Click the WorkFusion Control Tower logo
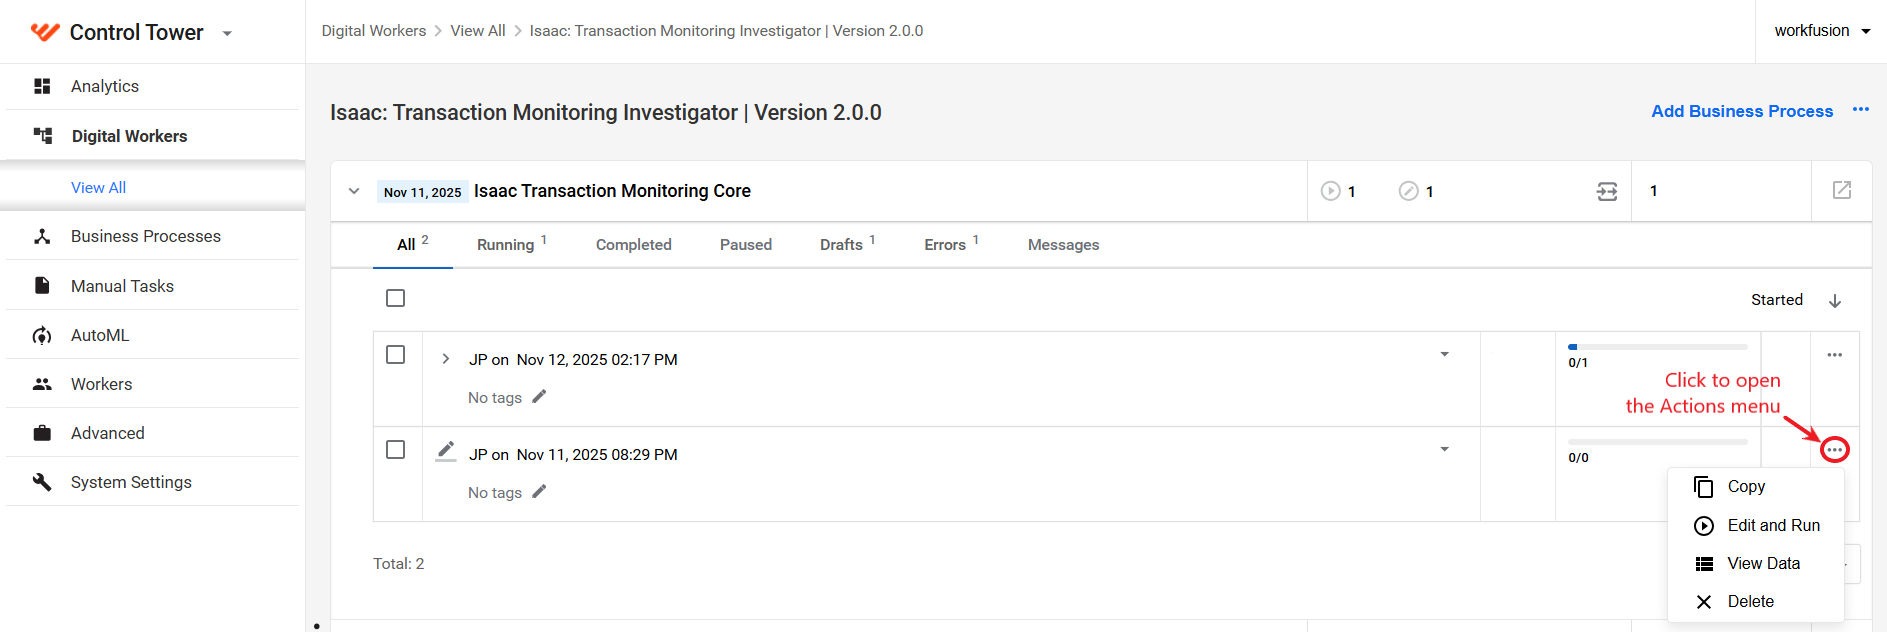The height and width of the screenshot is (632, 1887). 45,32
